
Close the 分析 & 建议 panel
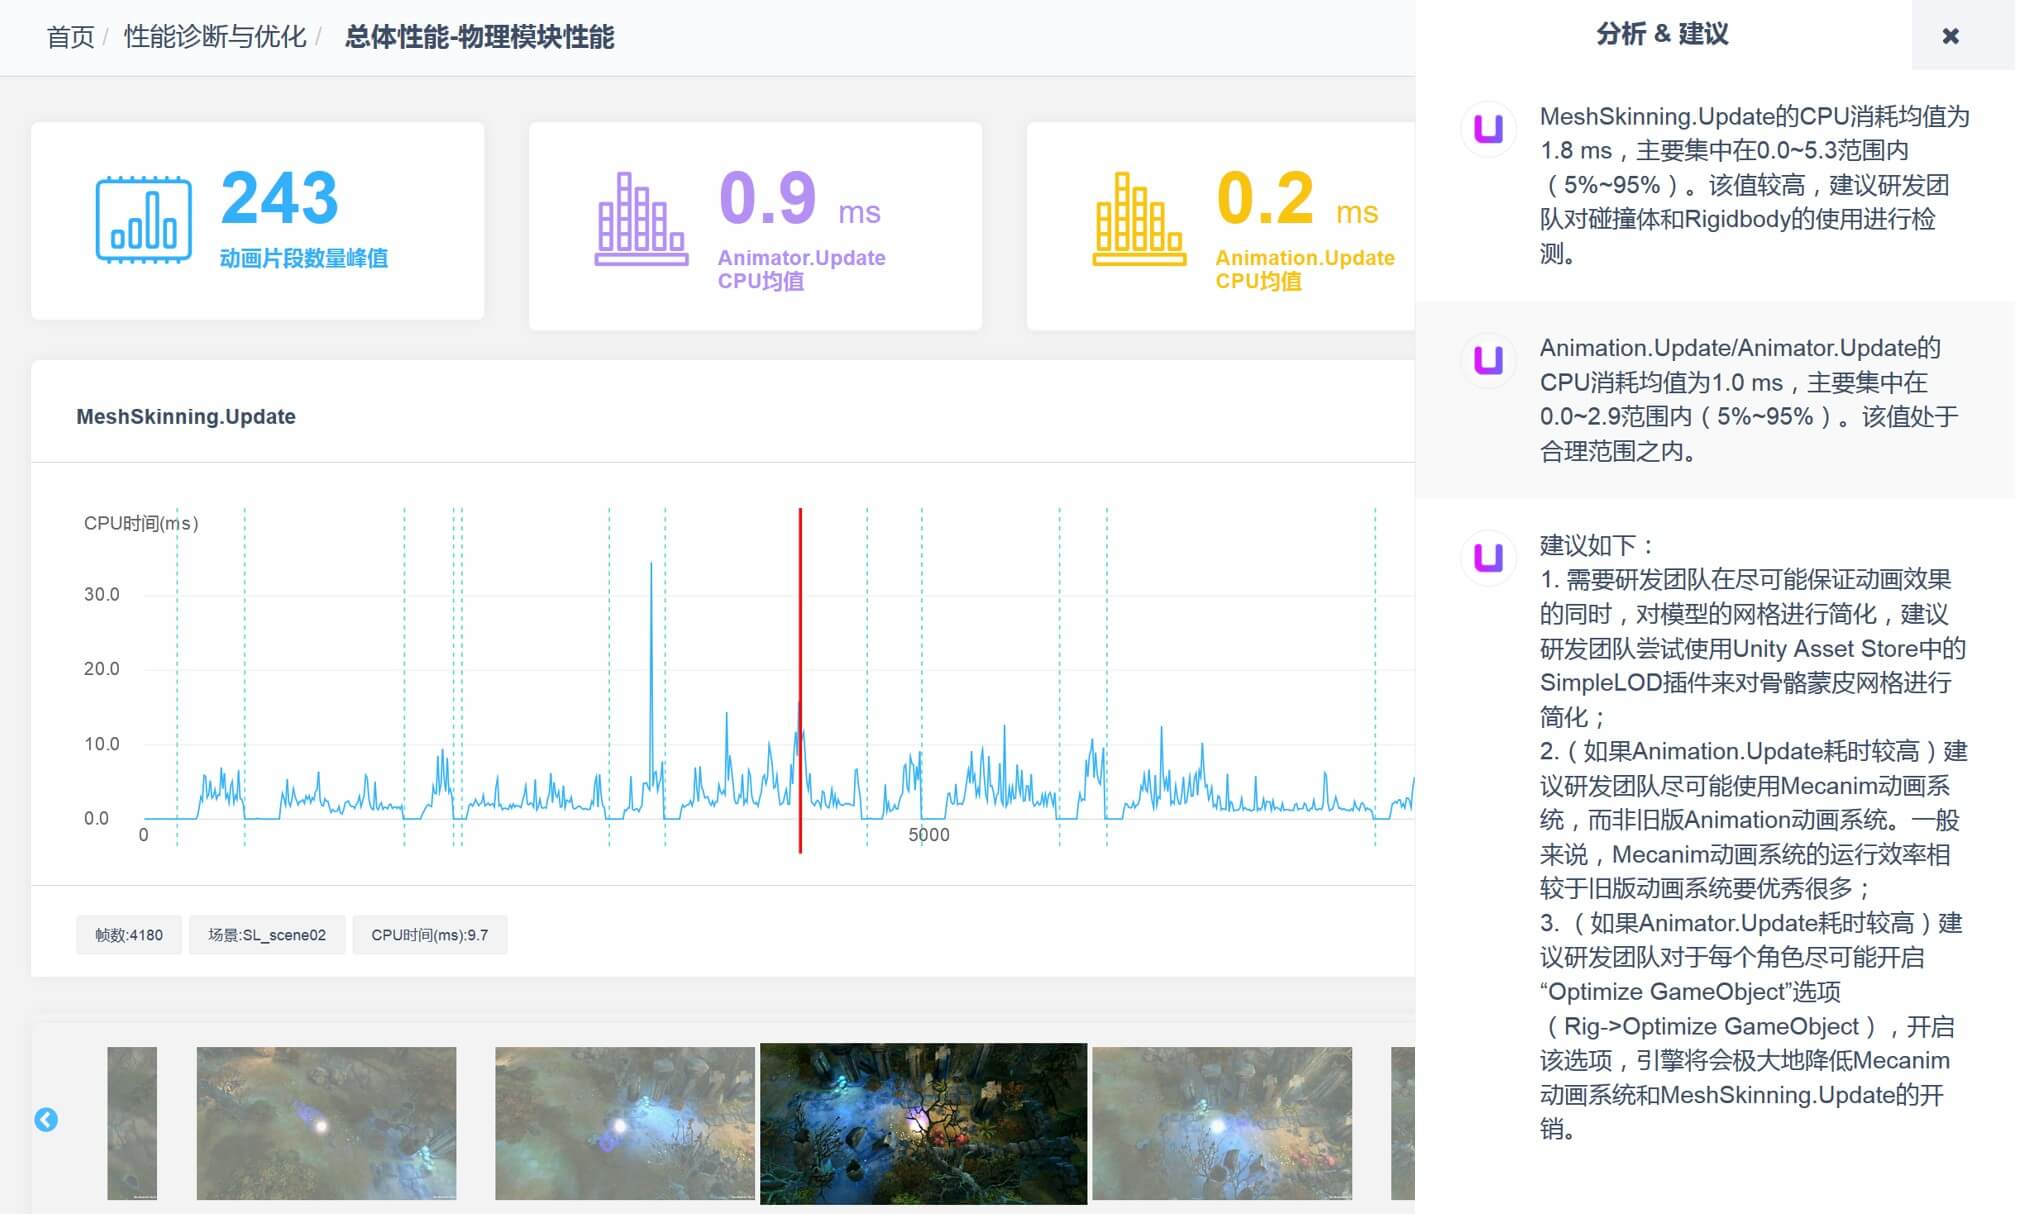(1949, 36)
